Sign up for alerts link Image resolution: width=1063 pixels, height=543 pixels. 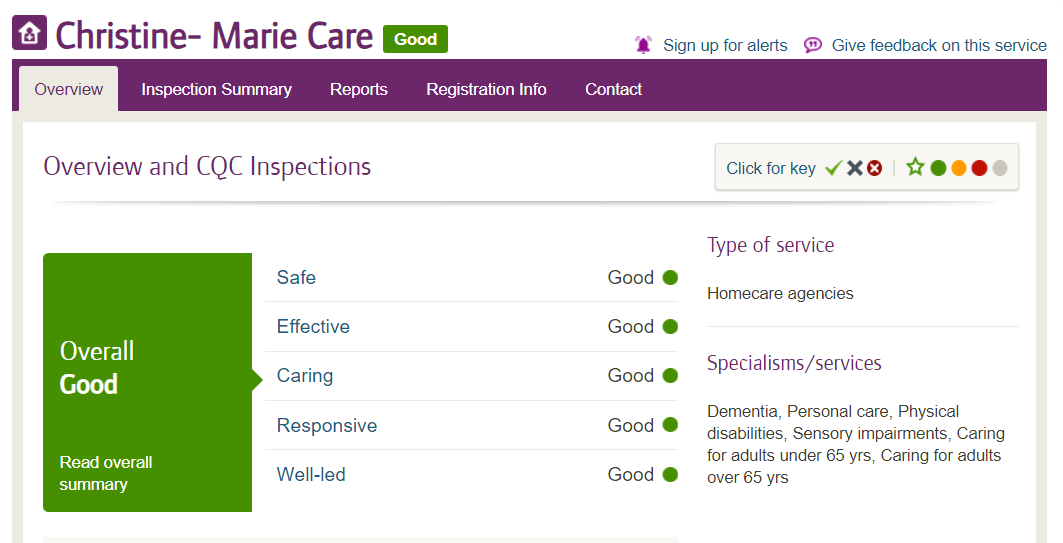pos(725,45)
